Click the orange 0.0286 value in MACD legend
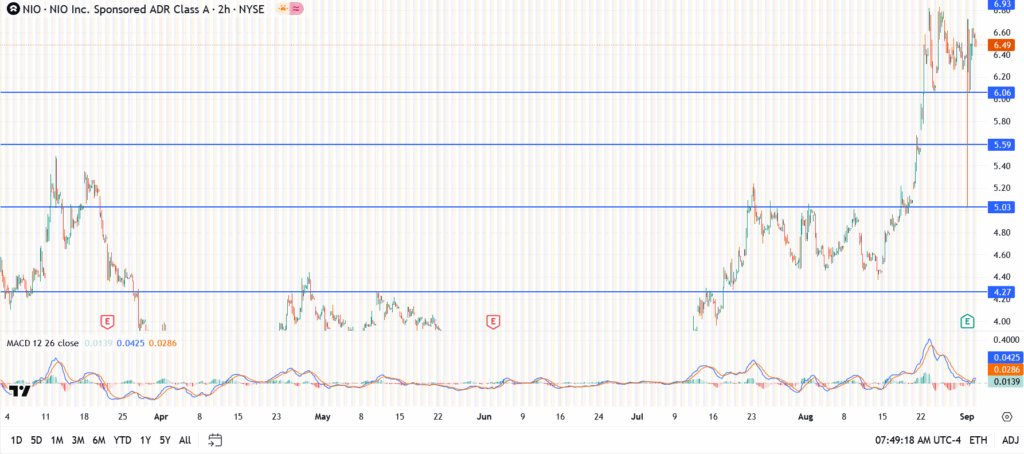The height and width of the screenshot is (454, 1024). point(163,343)
